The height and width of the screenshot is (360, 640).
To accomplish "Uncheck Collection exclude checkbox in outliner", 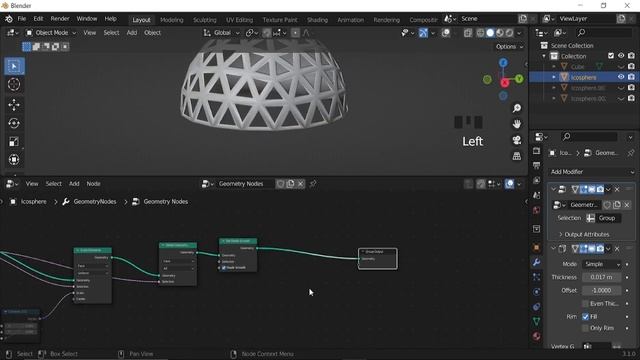I will pyautogui.click(x=611, y=56).
